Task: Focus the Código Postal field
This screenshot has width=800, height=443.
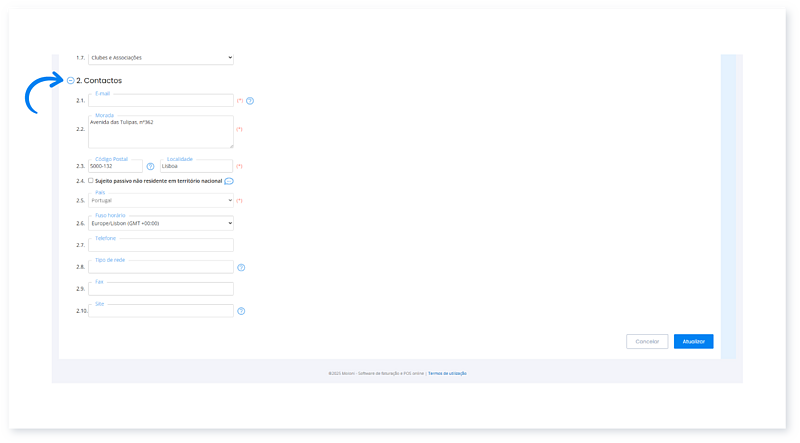Action: coord(115,166)
